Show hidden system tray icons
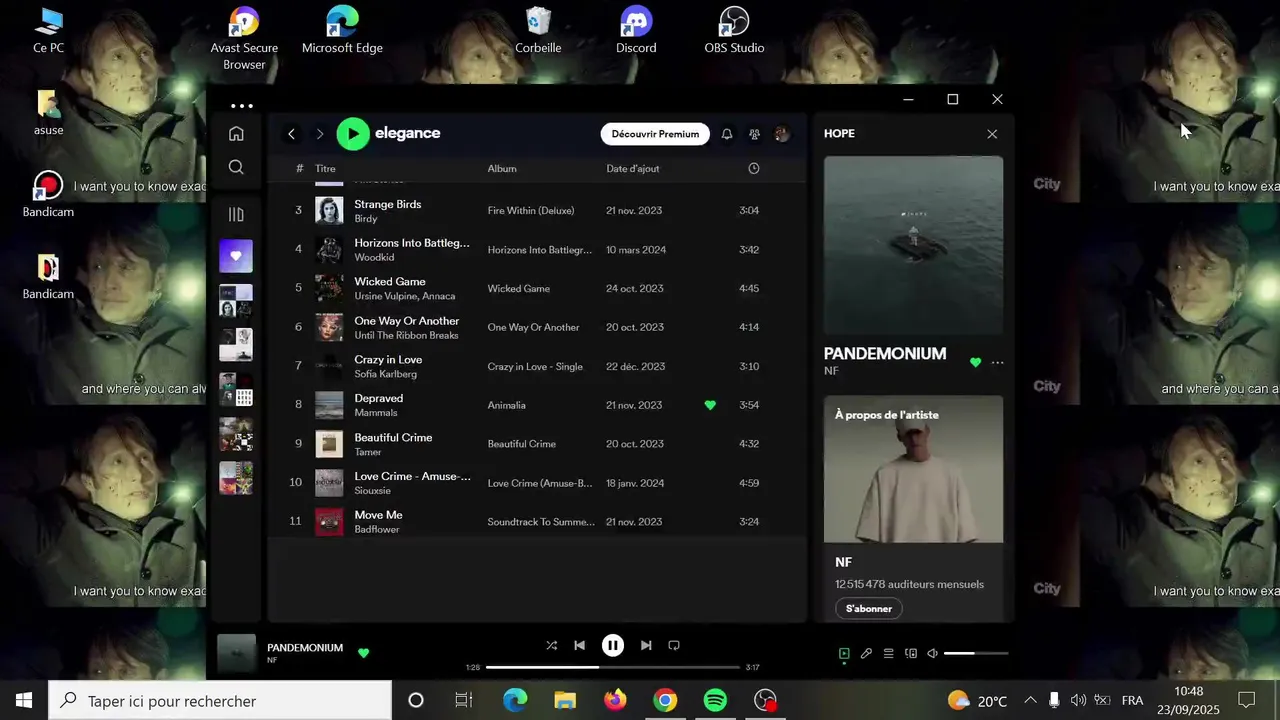The width and height of the screenshot is (1280, 720). click(x=1029, y=700)
